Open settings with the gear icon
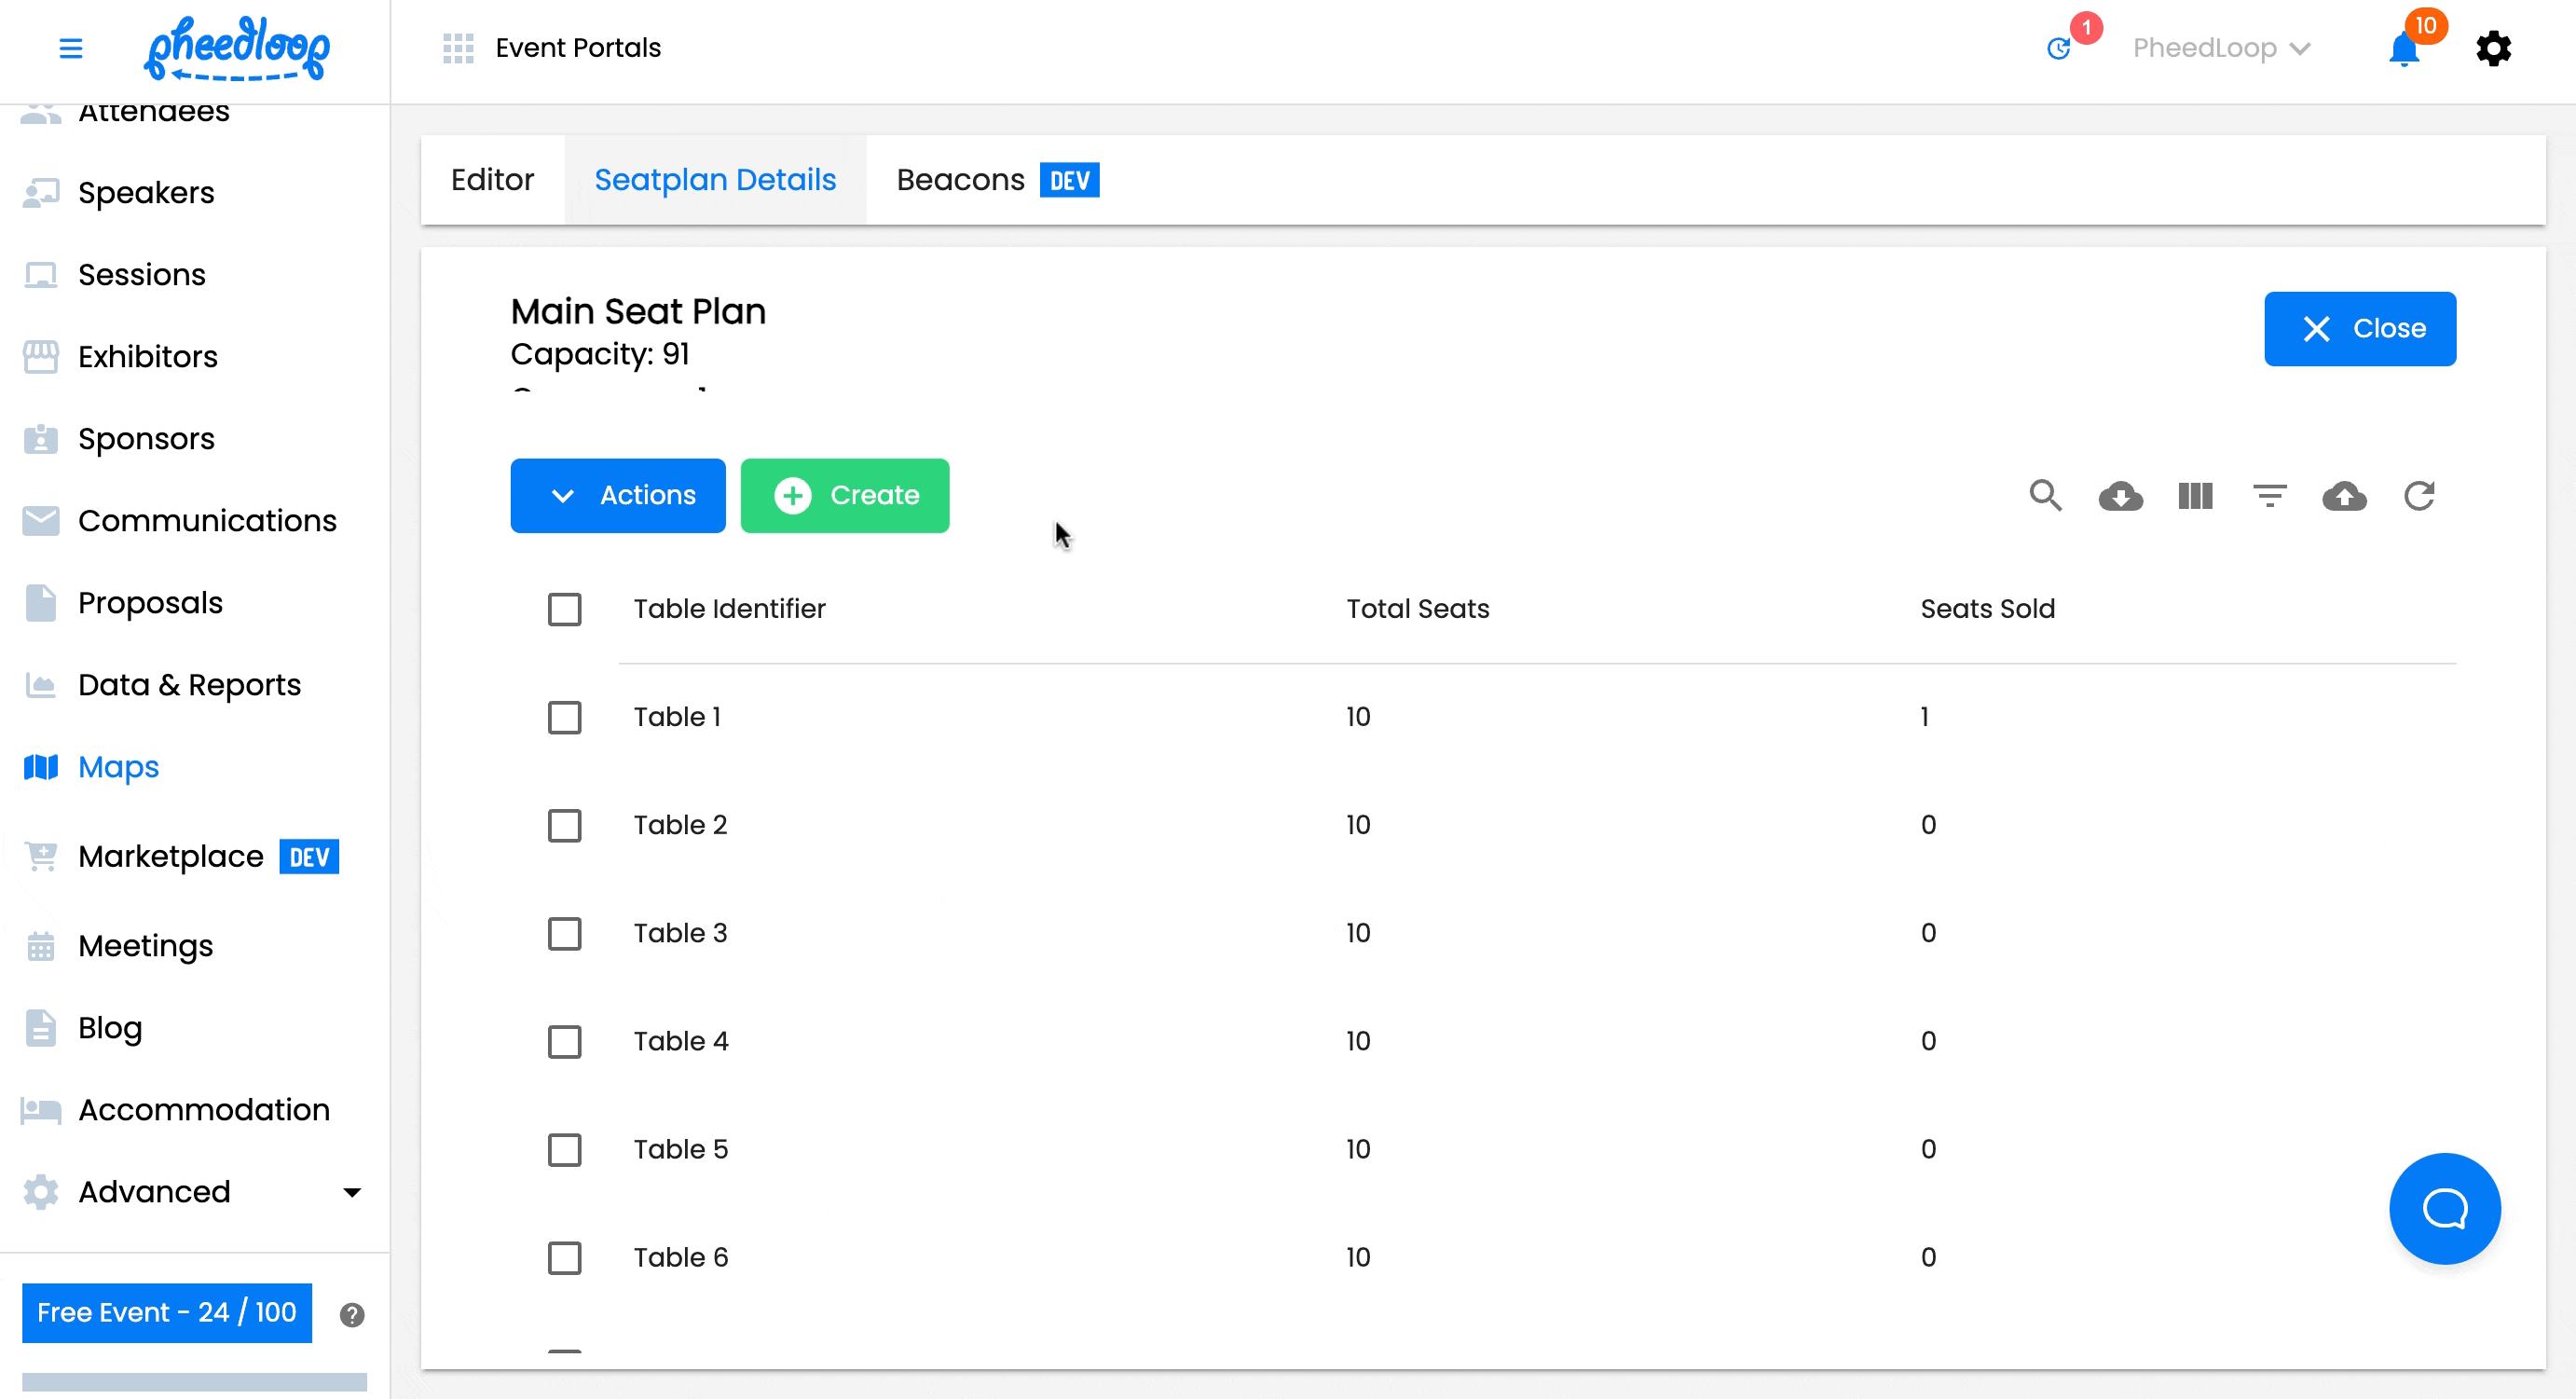 [2493, 48]
